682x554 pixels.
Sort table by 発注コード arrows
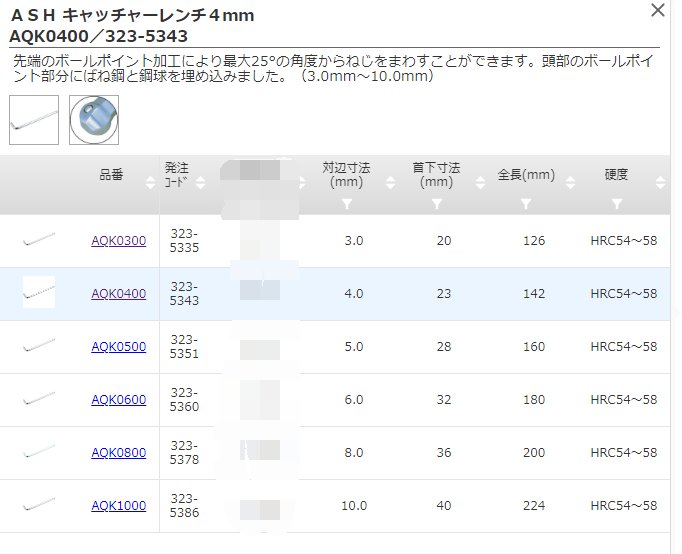click(x=201, y=182)
